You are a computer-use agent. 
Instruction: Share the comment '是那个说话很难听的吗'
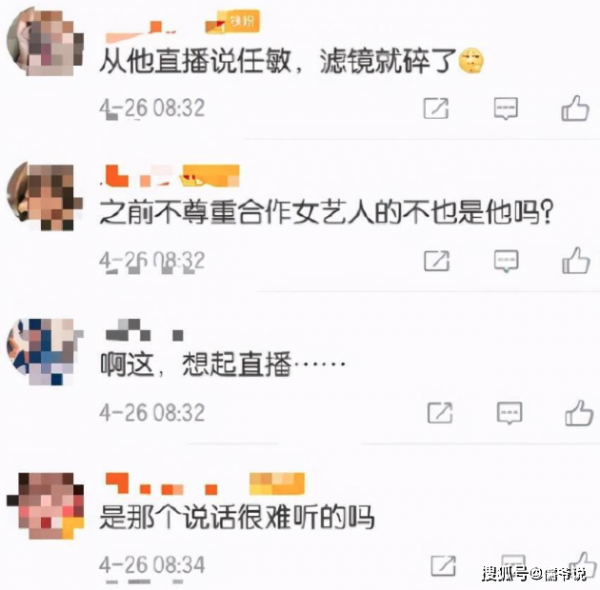[443, 566]
